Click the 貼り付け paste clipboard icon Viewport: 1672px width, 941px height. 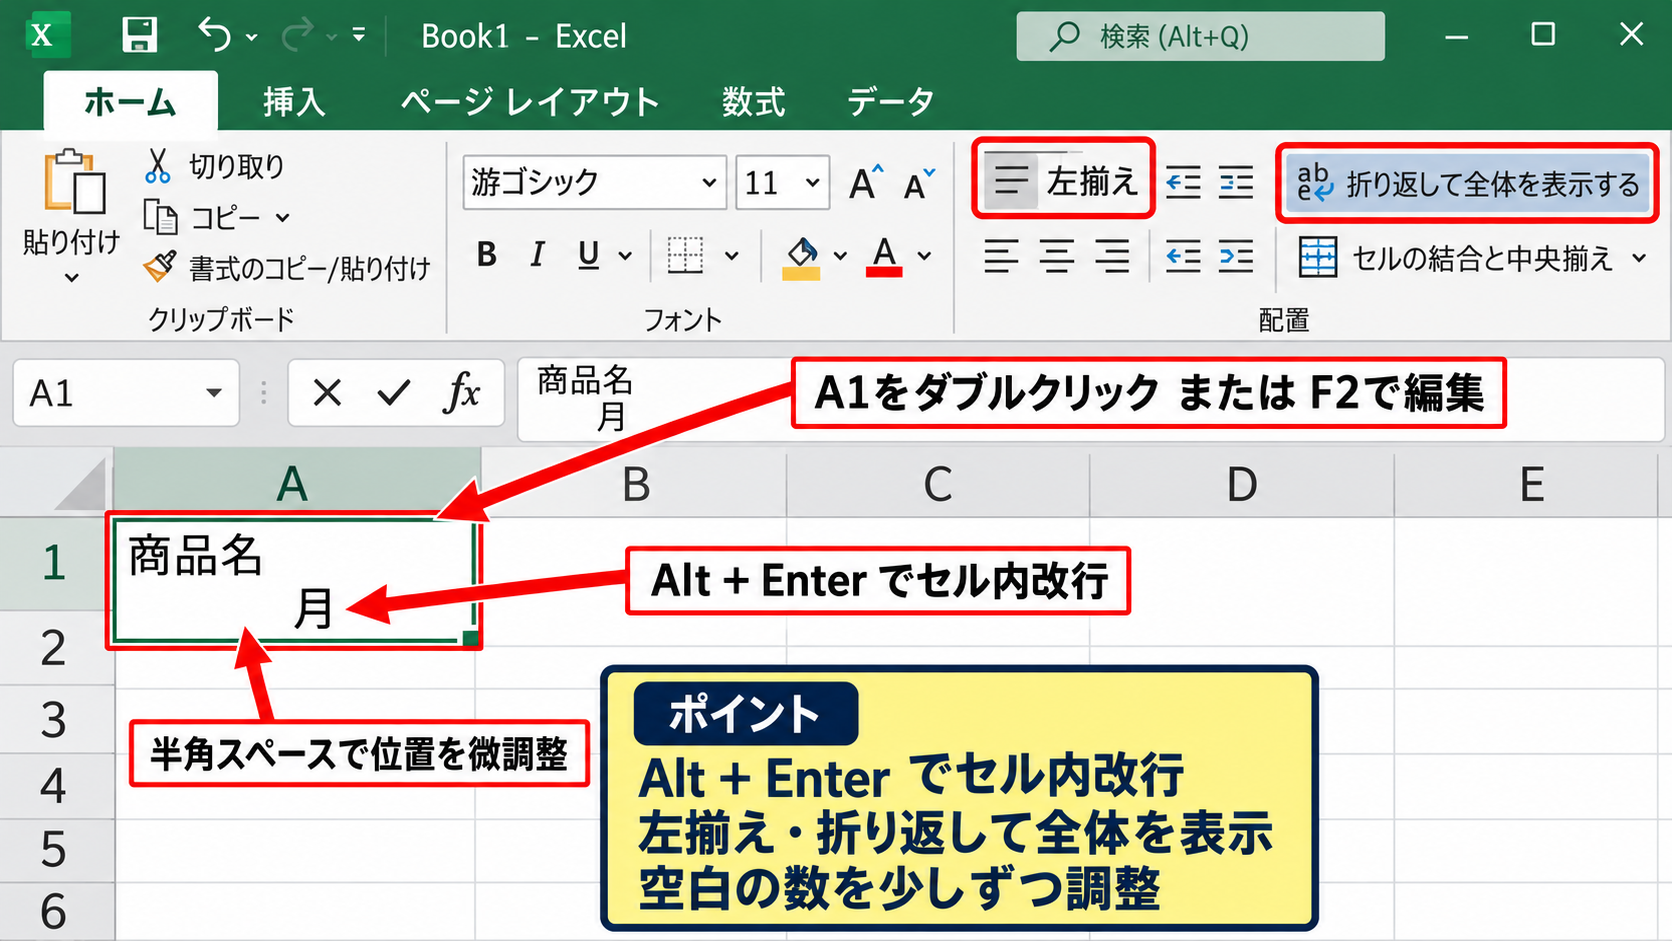click(x=74, y=182)
